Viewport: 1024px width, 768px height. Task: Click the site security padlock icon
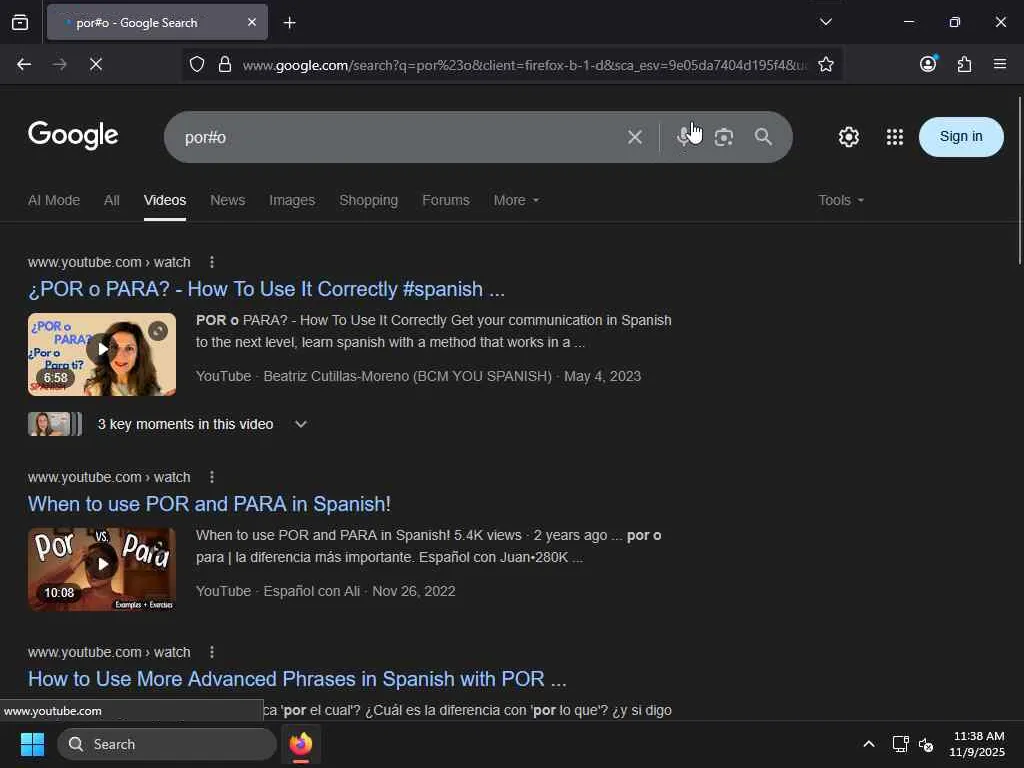(x=225, y=64)
